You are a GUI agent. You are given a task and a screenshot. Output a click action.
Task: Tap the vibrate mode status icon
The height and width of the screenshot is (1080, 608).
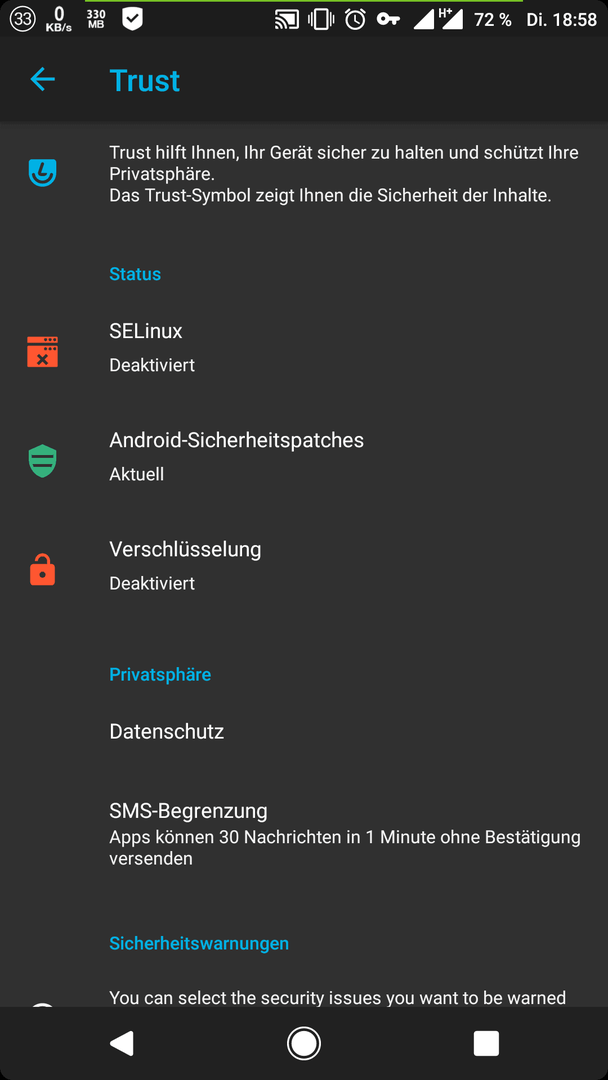[x=320, y=19]
